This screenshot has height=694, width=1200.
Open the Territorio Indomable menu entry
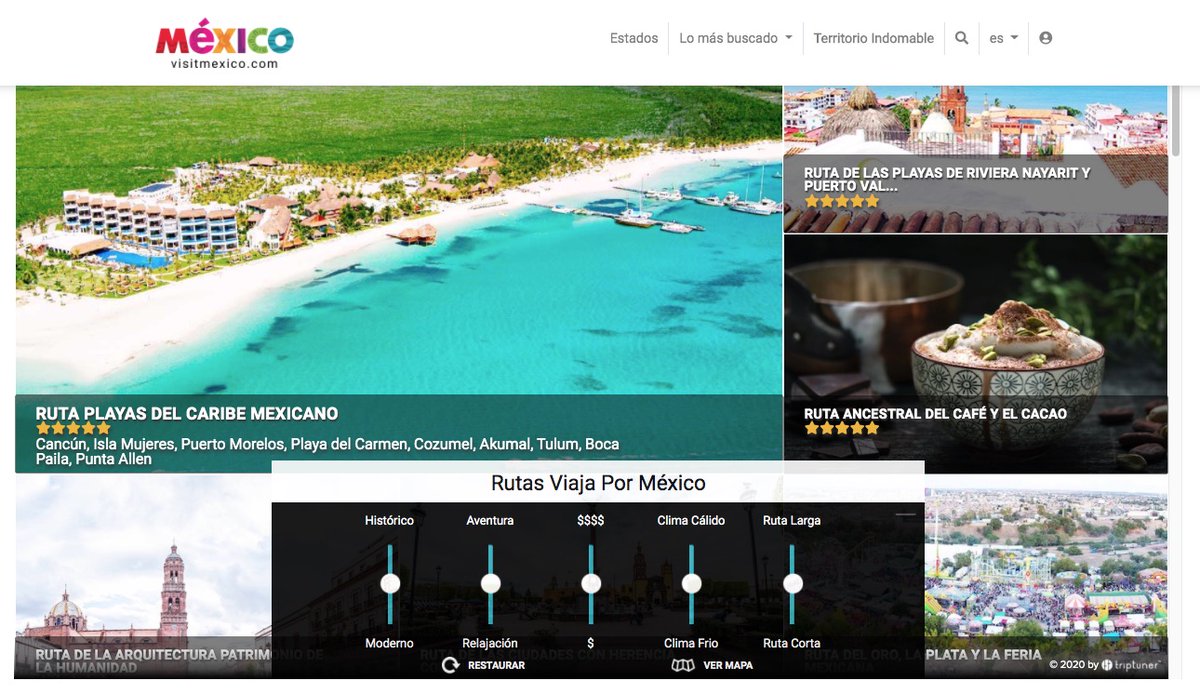pos(874,37)
